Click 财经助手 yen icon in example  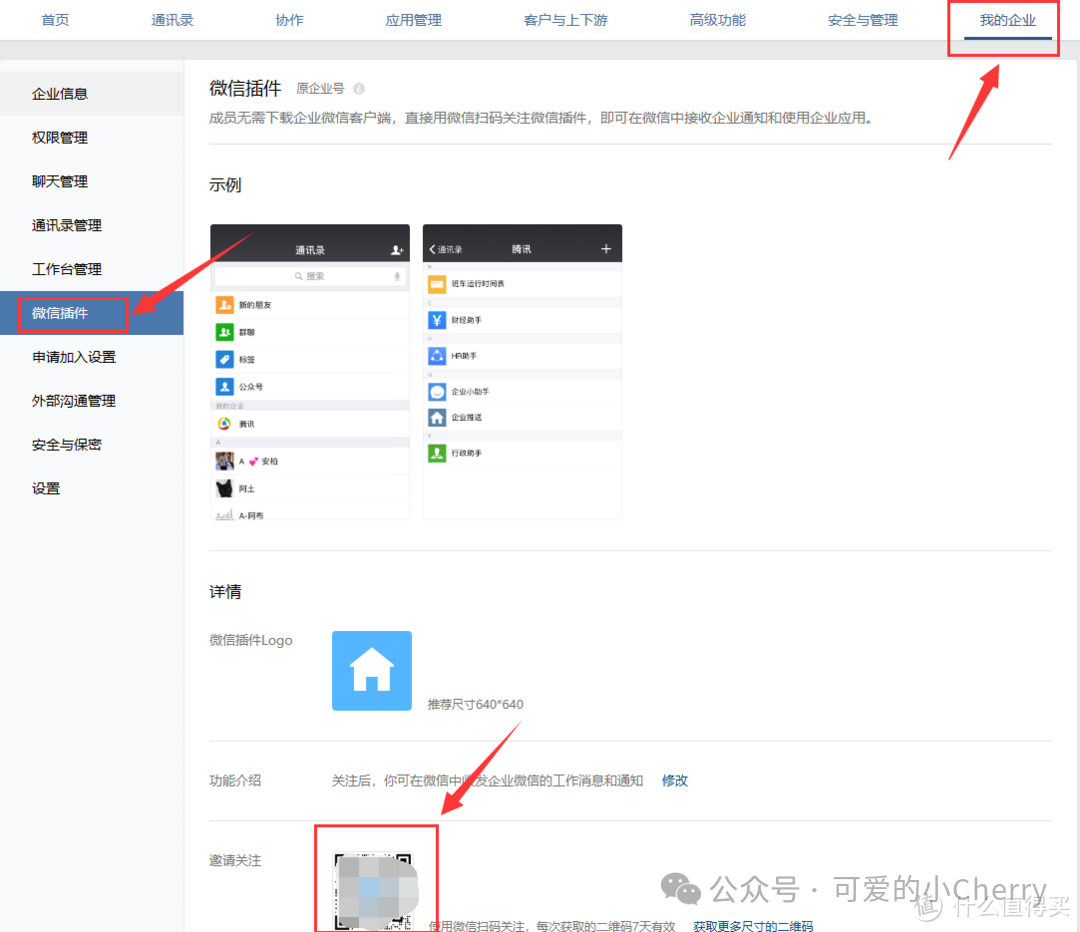tap(437, 320)
